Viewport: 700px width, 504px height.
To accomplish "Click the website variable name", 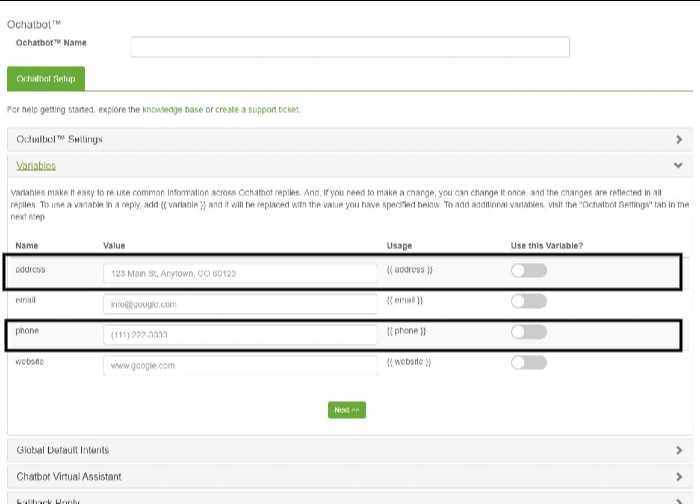I will [x=29, y=362].
